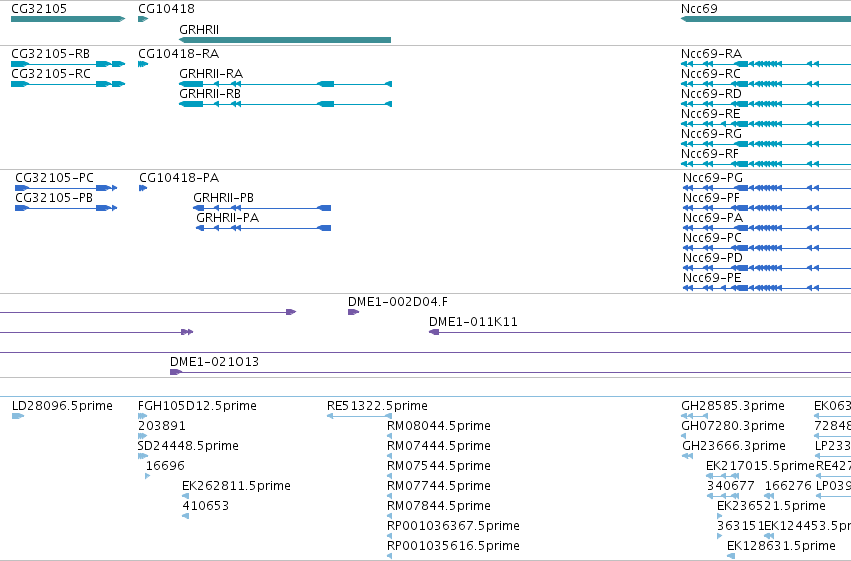Click the Ncc69-RF transcript label

(x=710, y=154)
